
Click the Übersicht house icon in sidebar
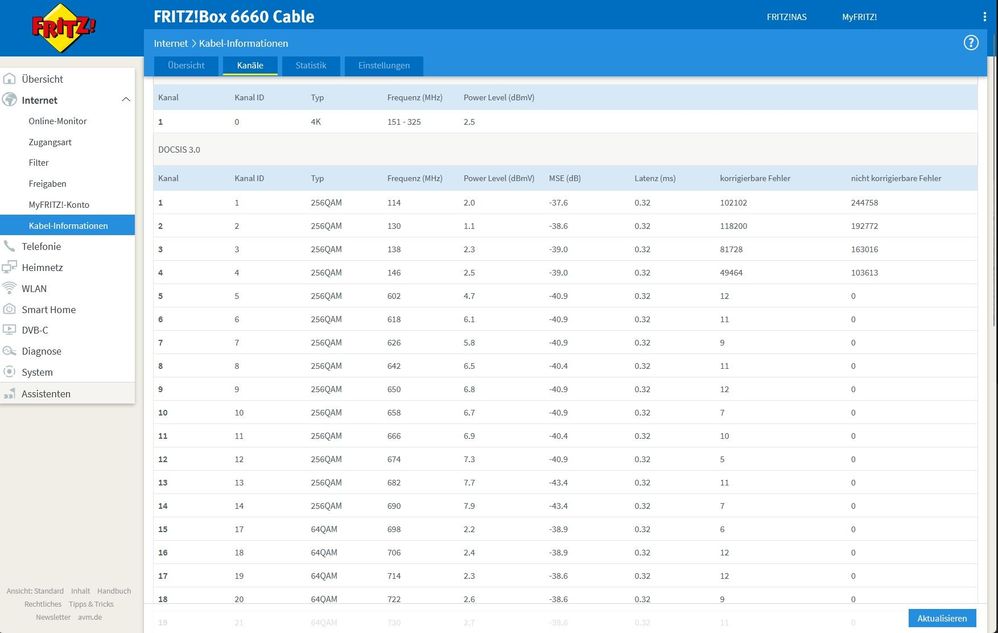[x=10, y=79]
